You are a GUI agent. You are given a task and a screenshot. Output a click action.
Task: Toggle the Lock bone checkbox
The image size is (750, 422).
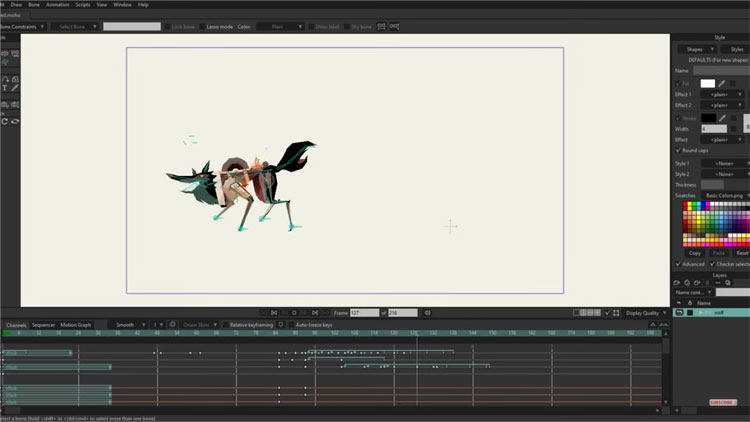[x=167, y=27]
